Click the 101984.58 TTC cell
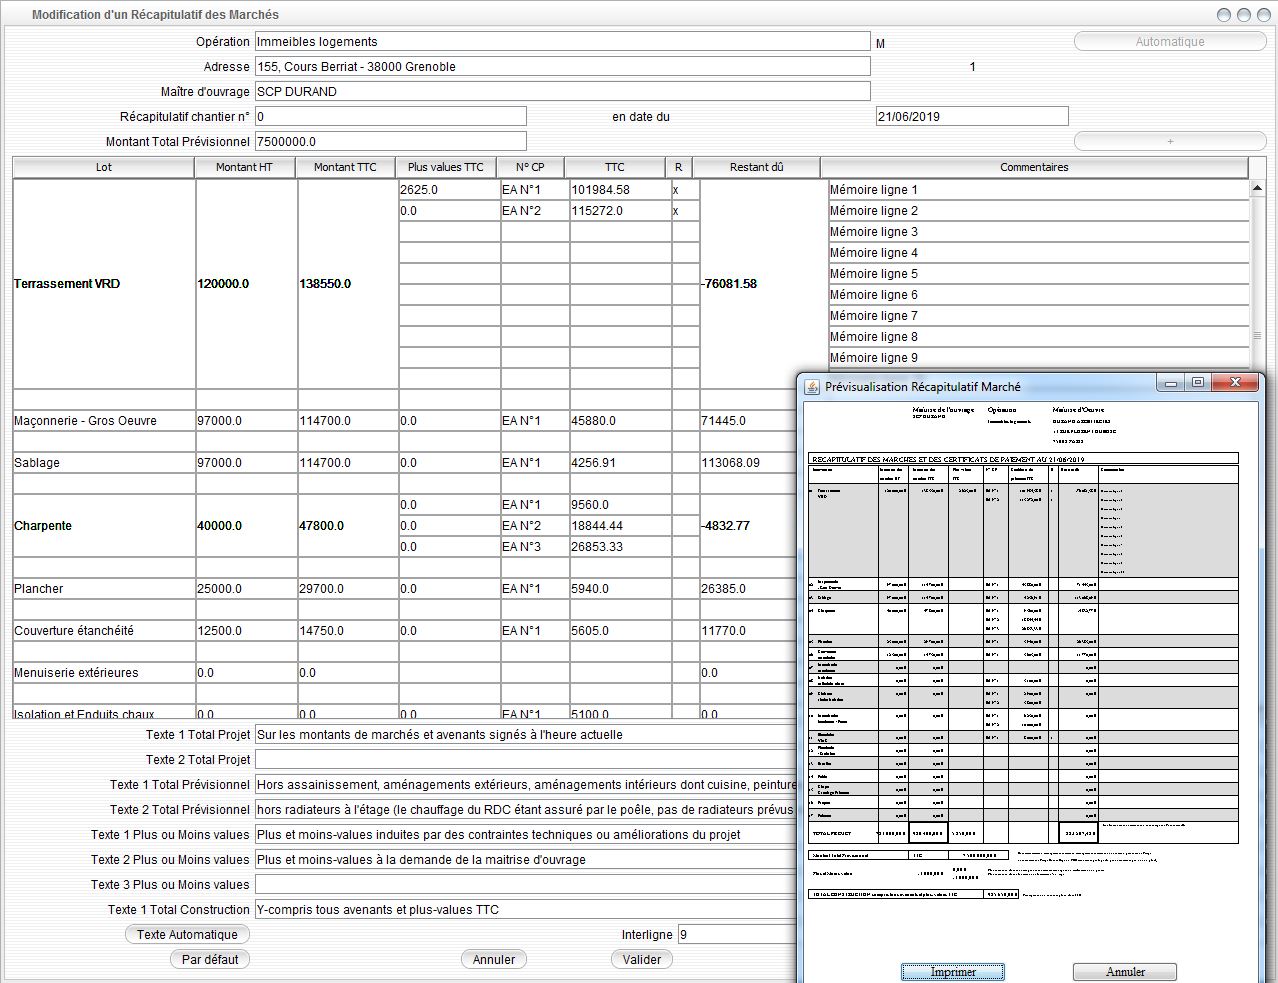Viewport: 1278px width, 983px height. (x=620, y=190)
